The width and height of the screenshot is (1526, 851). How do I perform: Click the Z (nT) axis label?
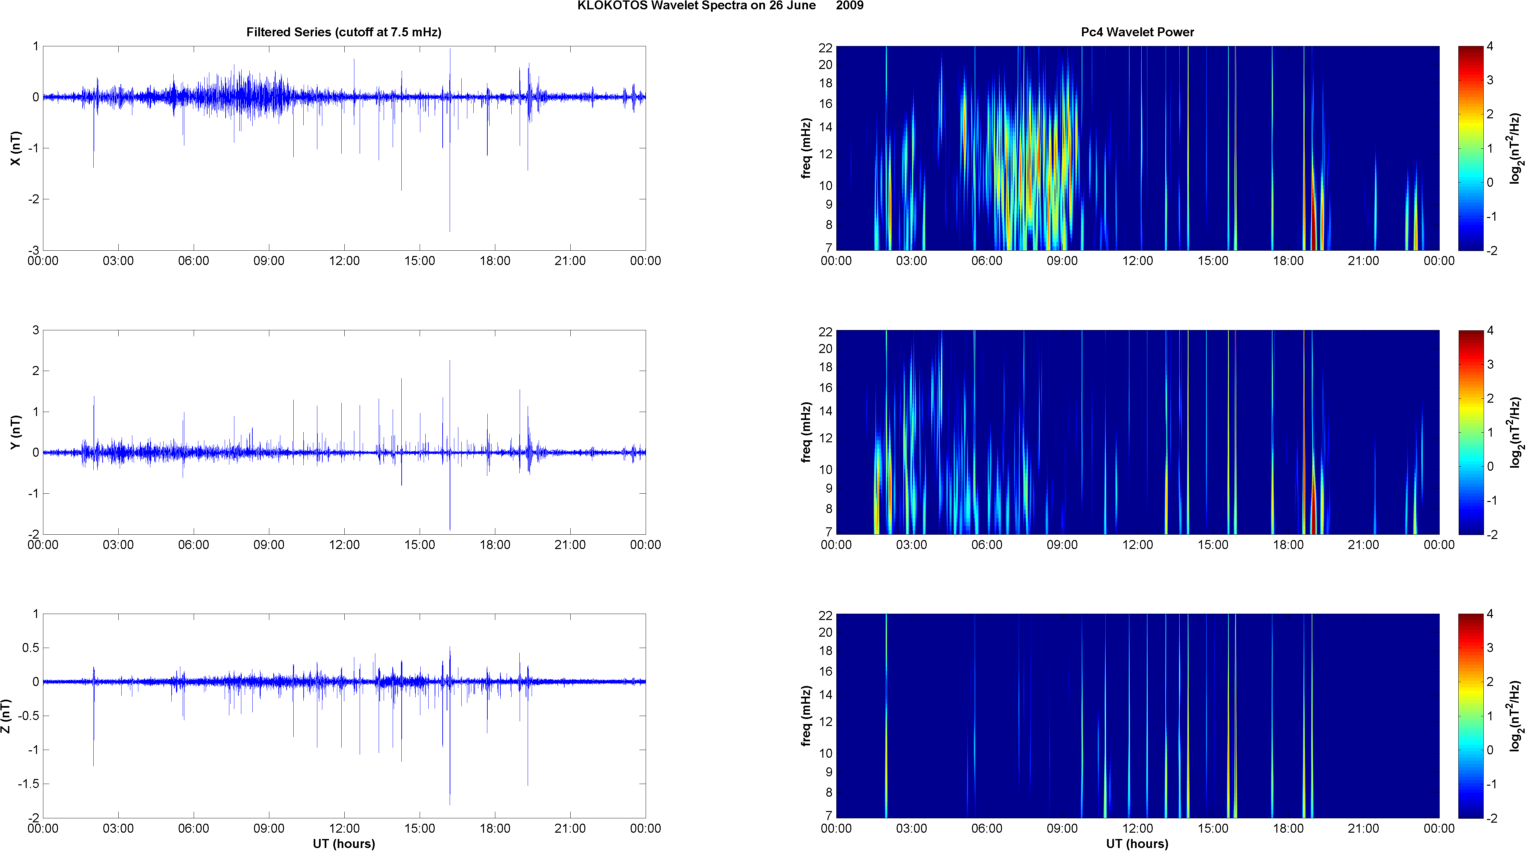pos(7,716)
